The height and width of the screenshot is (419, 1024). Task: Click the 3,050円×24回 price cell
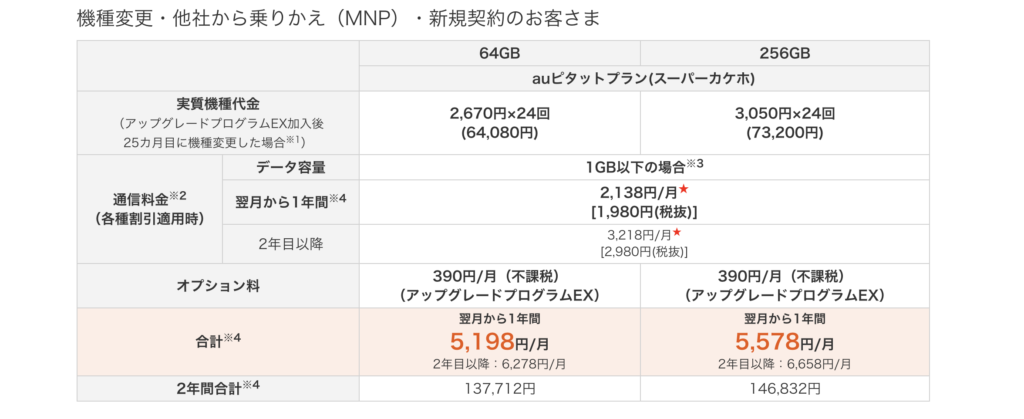click(x=785, y=123)
